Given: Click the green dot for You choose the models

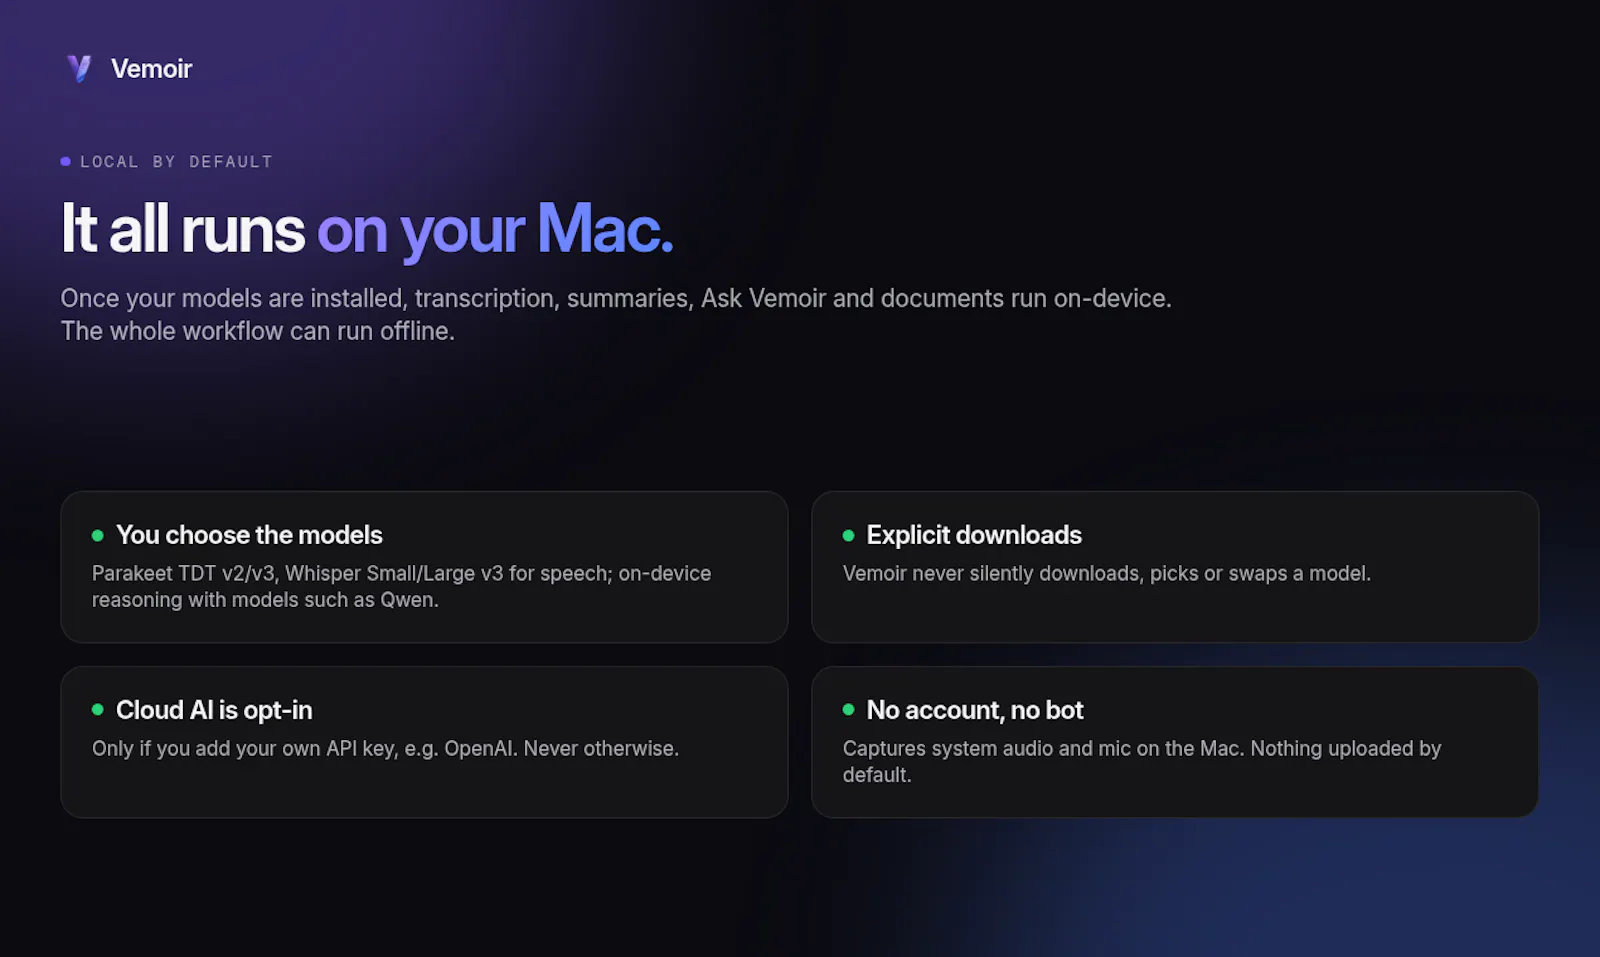Looking at the screenshot, I should pyautogui.click(x=98, y=535).
